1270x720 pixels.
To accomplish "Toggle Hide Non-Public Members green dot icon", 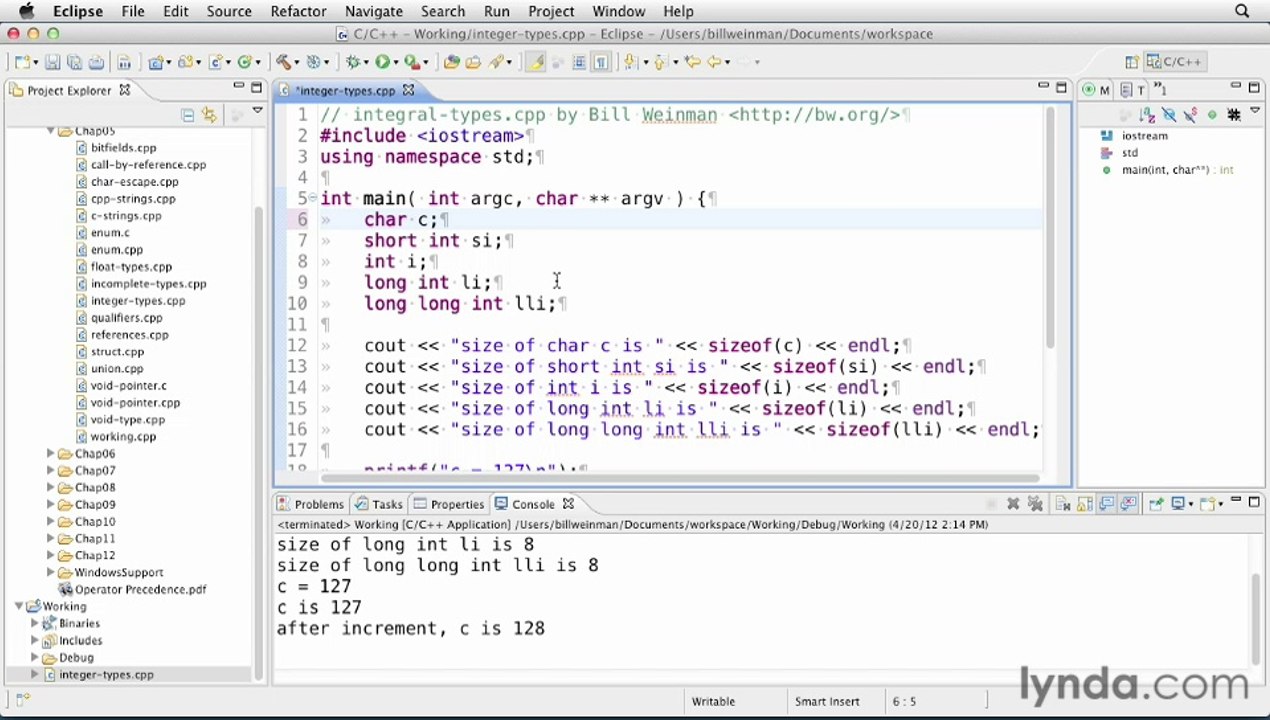I will click(1212, 115).
